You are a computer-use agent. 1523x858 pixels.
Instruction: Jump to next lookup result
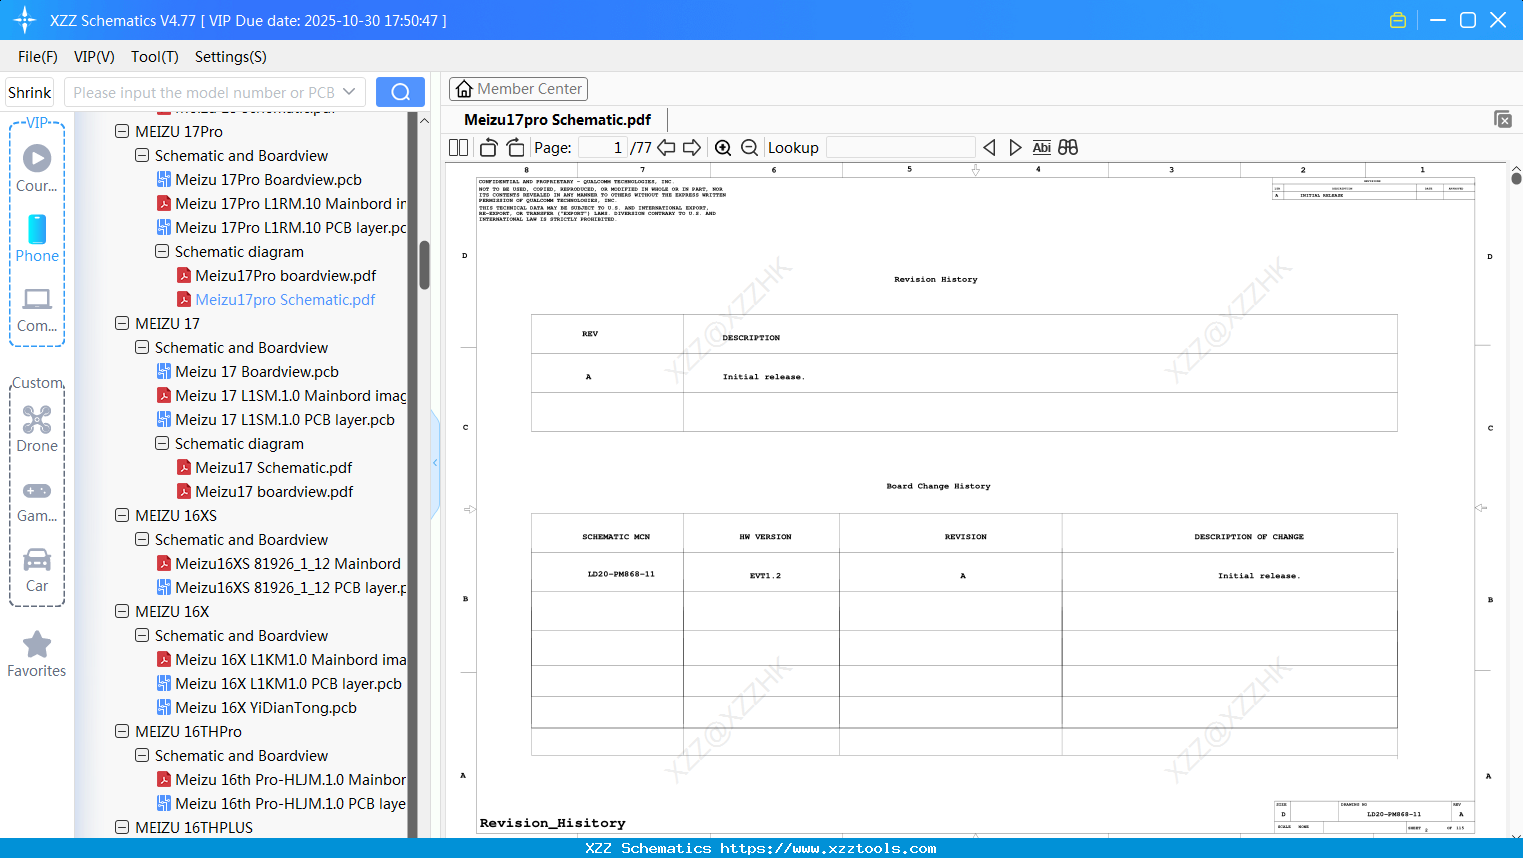click(x=1015, y=148)
